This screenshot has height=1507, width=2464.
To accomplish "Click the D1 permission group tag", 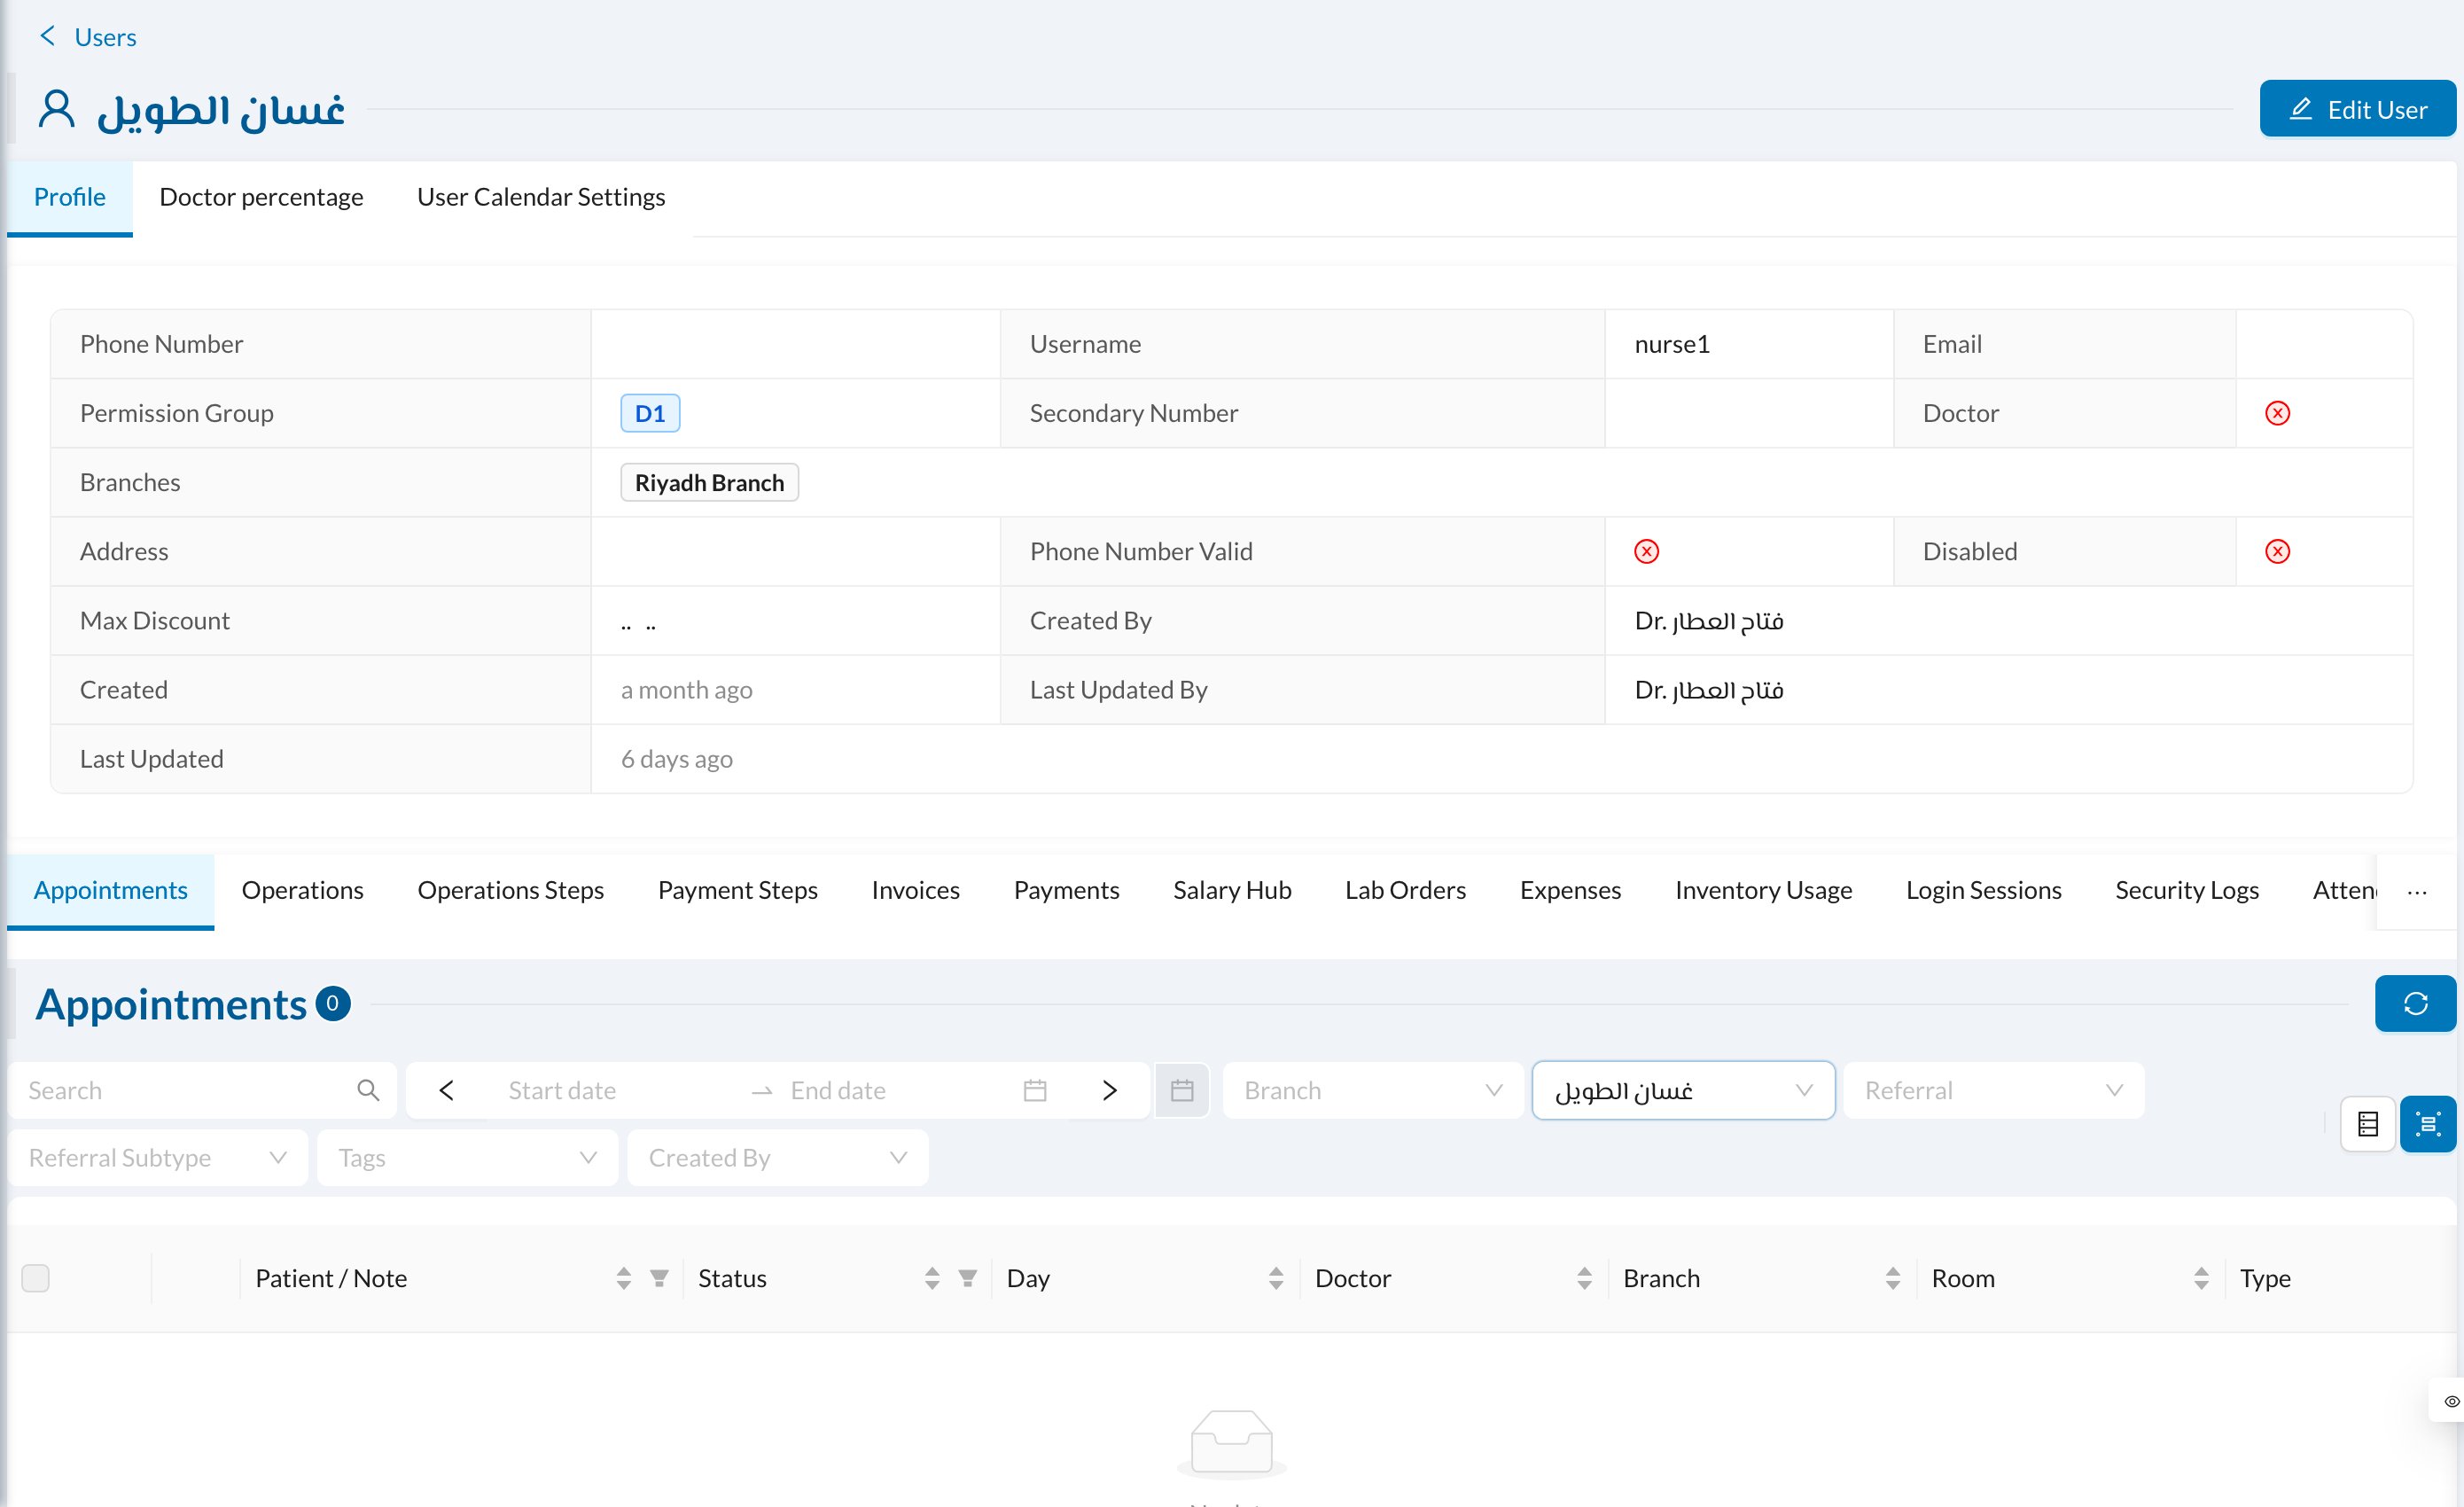I will [650, 413].
